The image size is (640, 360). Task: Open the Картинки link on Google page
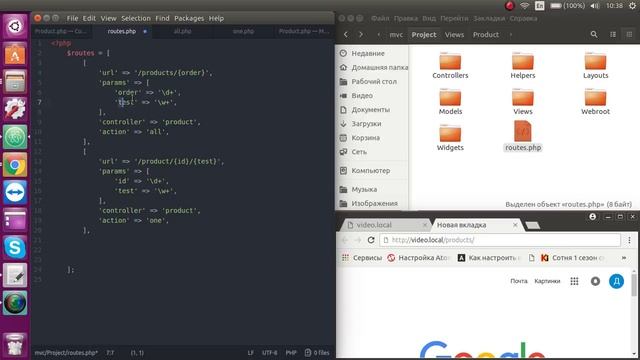547,281
